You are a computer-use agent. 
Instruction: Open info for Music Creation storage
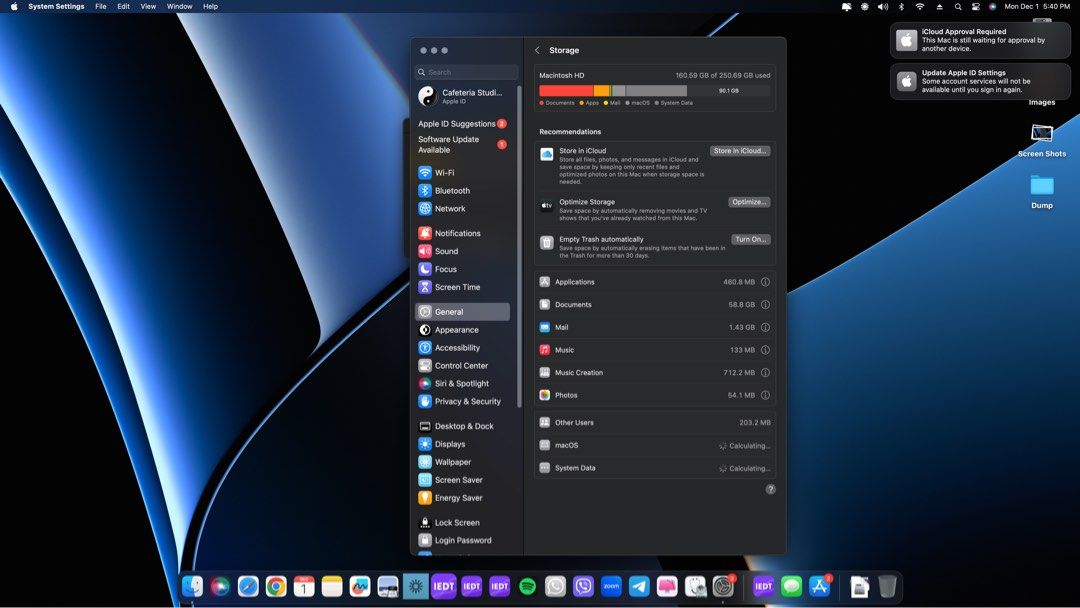coord(765,373)
